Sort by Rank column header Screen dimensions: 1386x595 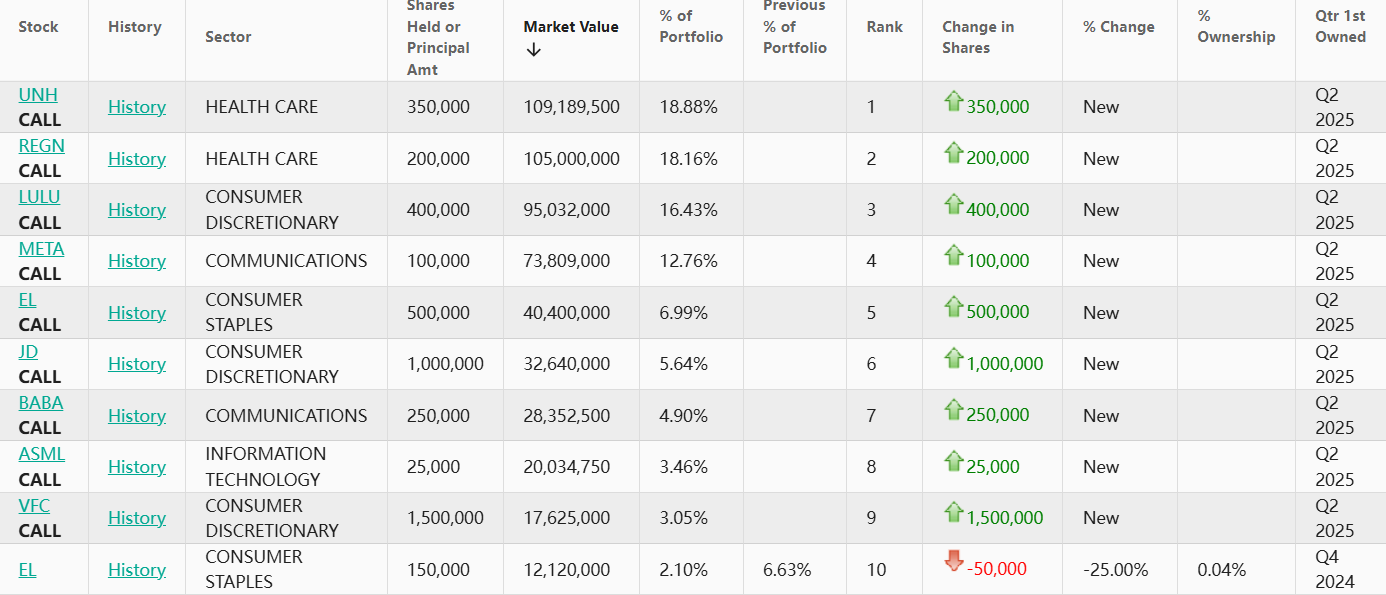pyautogui.click(x=884, y=27)
